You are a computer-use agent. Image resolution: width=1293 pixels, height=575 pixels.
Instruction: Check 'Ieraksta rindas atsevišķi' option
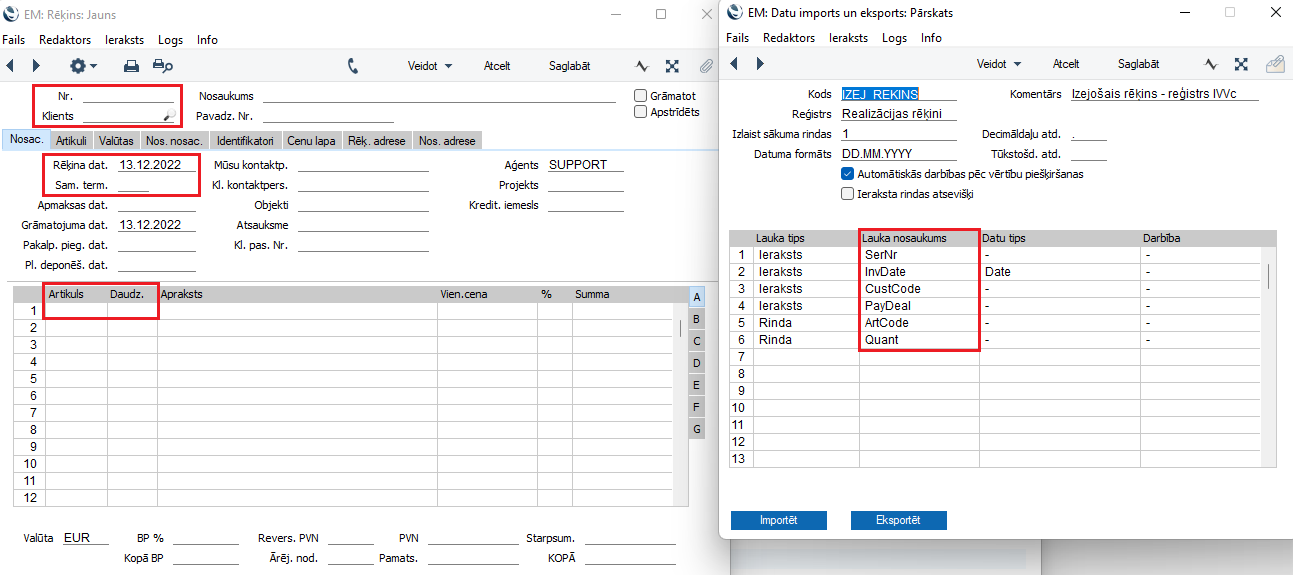(848, 194)
